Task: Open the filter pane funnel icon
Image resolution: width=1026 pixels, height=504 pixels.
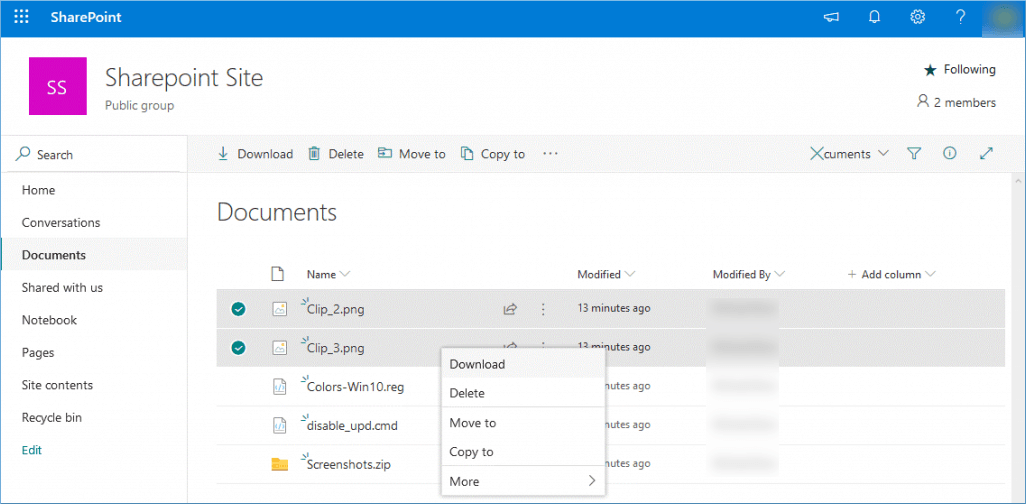Action: pyautogui.click(x=913, y=154)
